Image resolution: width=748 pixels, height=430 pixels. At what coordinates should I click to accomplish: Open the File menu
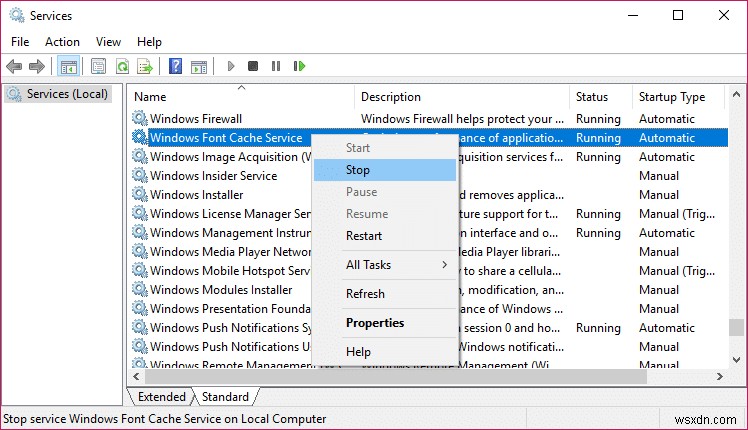click(20, 42)
